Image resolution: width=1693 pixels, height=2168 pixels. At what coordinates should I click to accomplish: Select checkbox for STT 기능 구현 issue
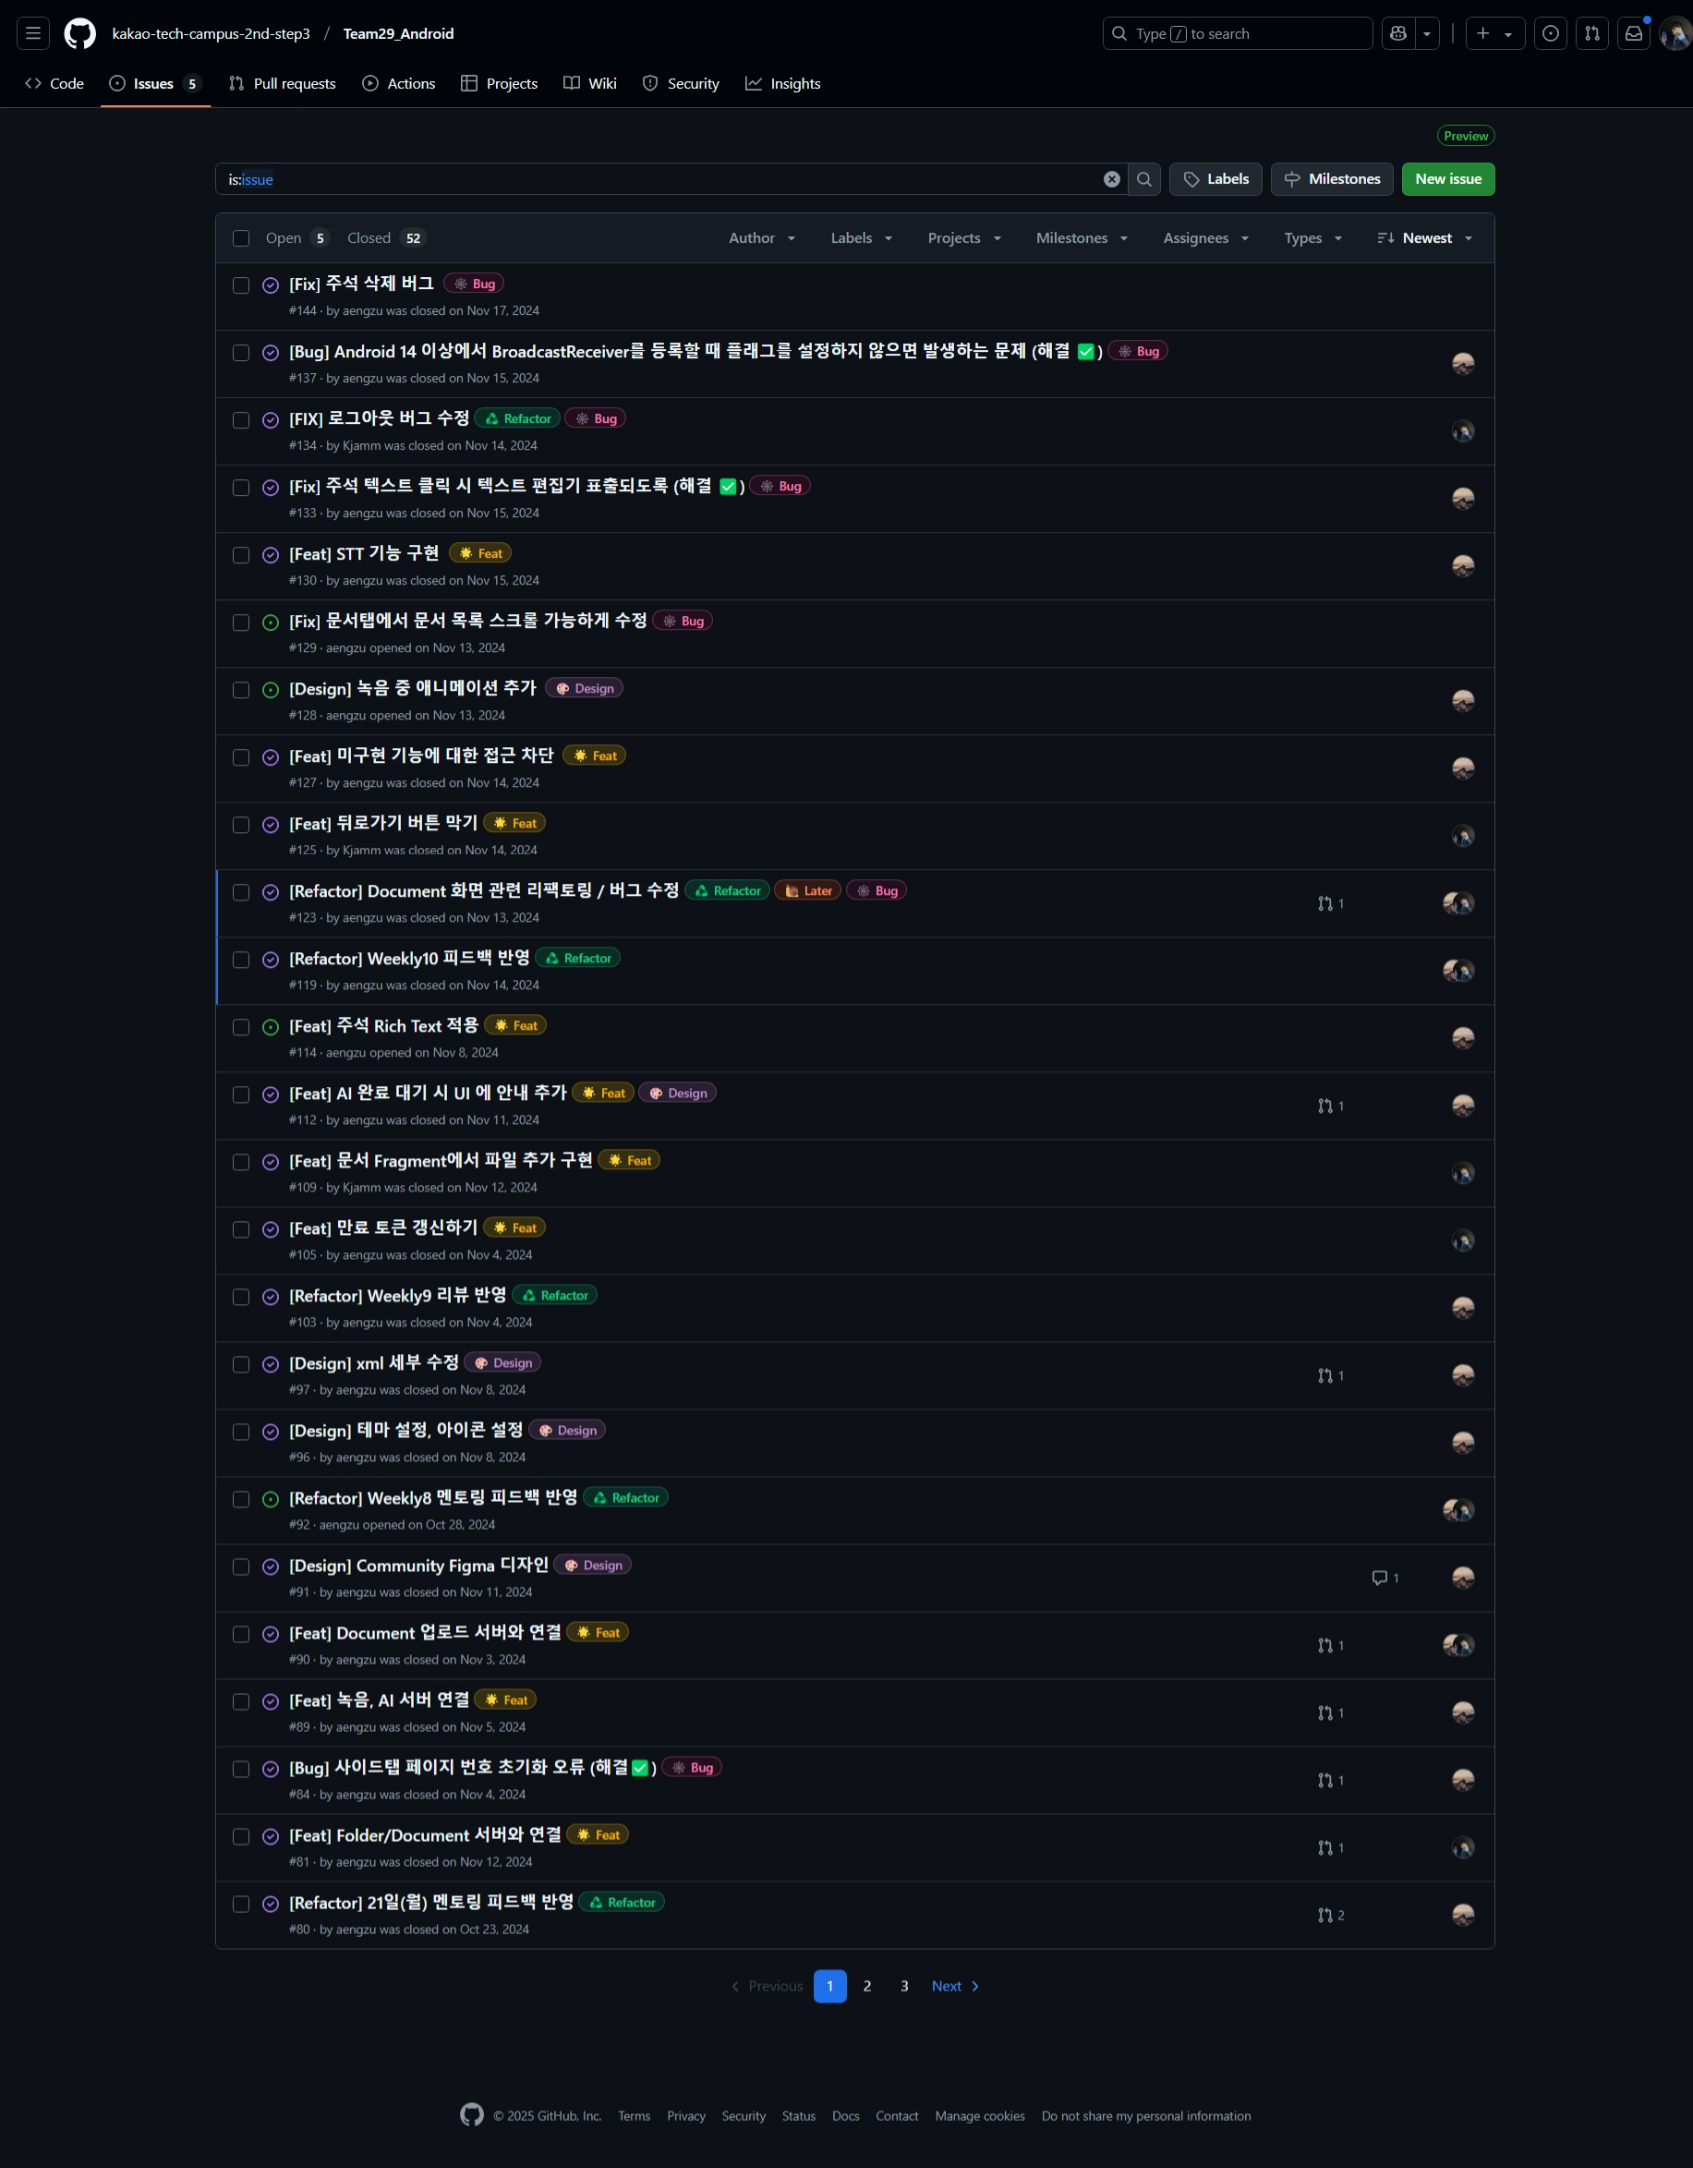(241, 556)
